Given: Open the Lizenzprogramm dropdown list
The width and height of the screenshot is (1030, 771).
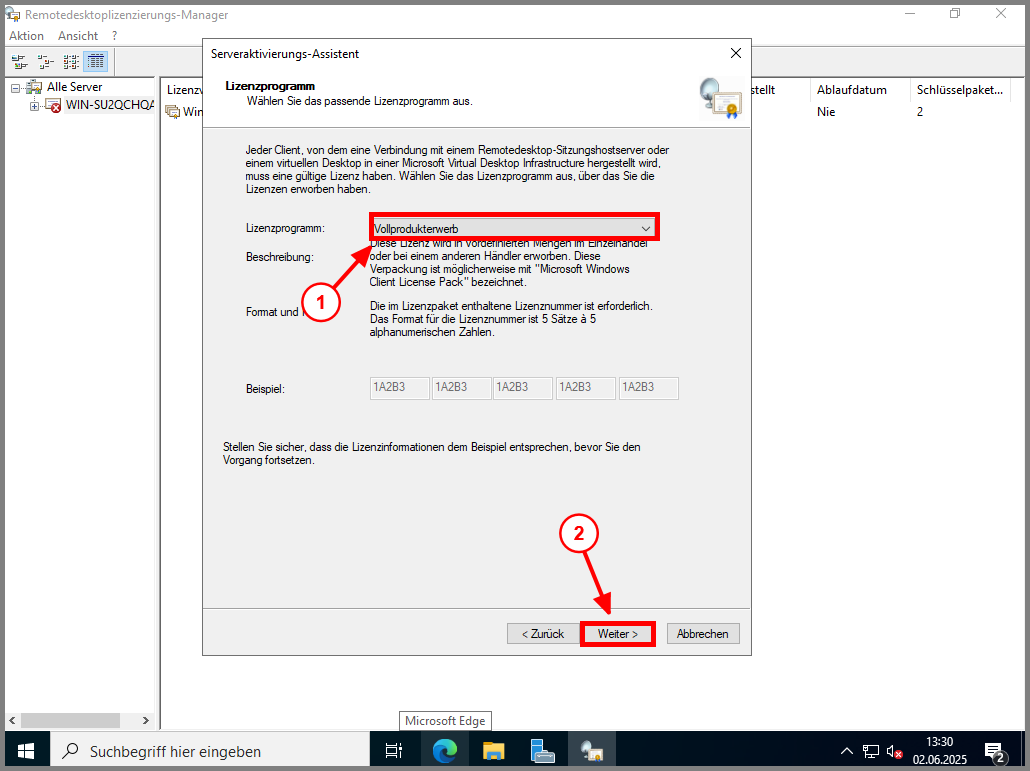Looking at the screenshot, I should 645,228.
